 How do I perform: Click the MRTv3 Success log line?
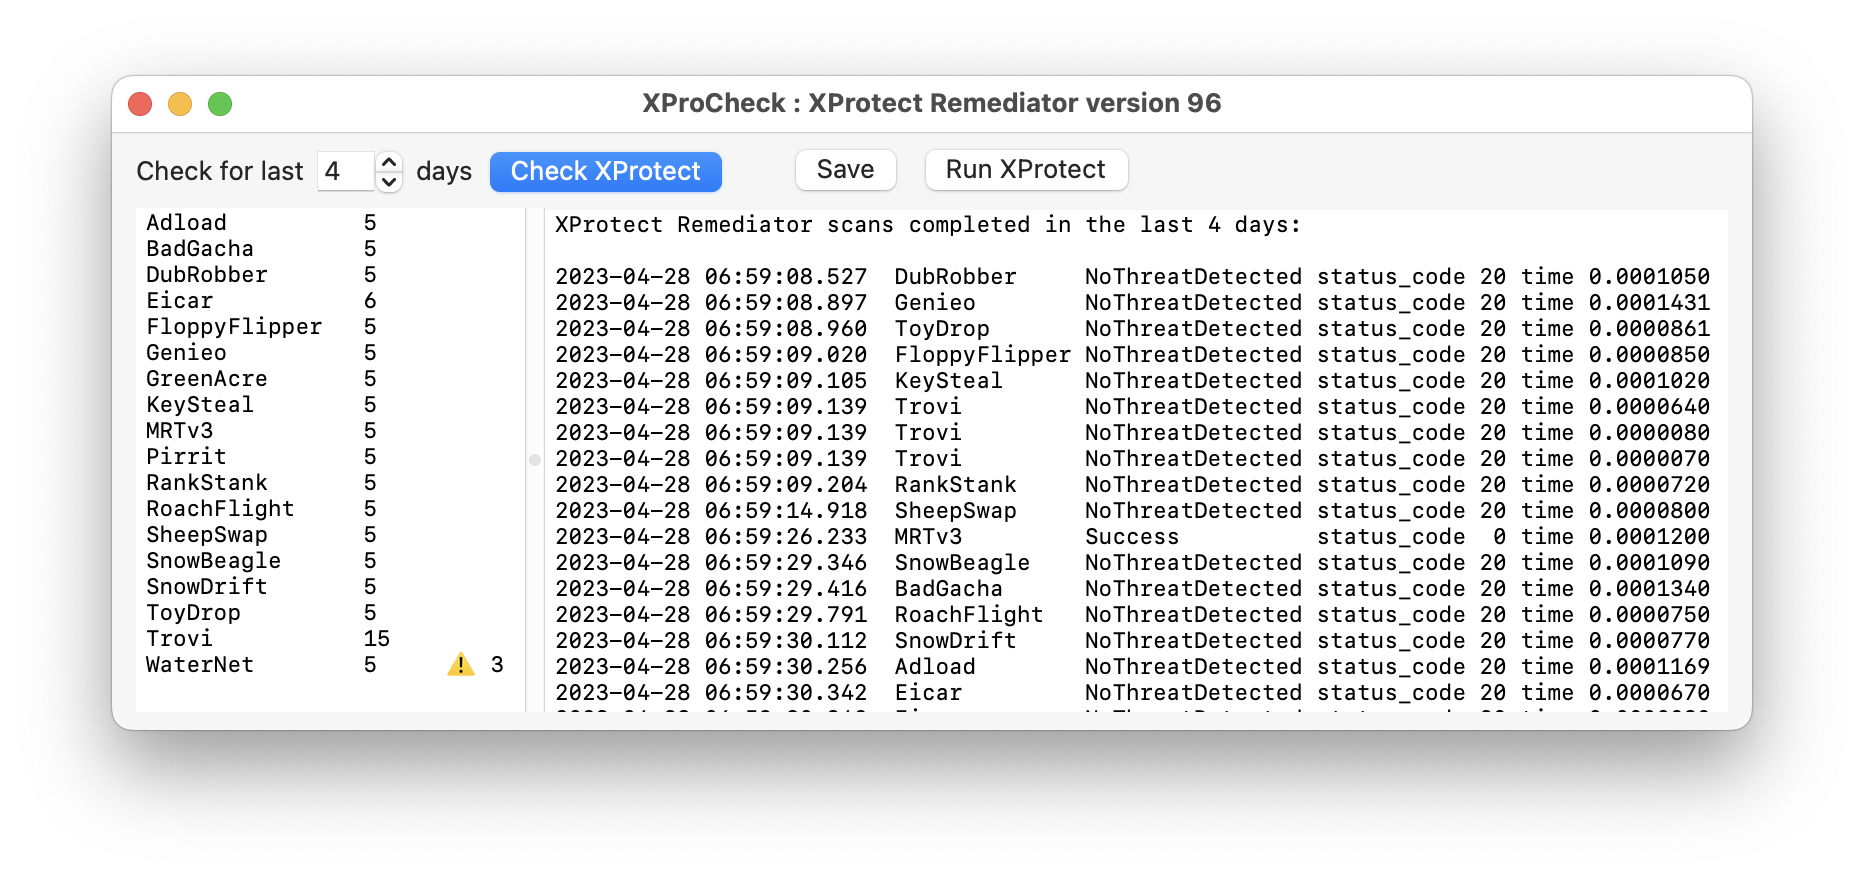click(1130, 537)
